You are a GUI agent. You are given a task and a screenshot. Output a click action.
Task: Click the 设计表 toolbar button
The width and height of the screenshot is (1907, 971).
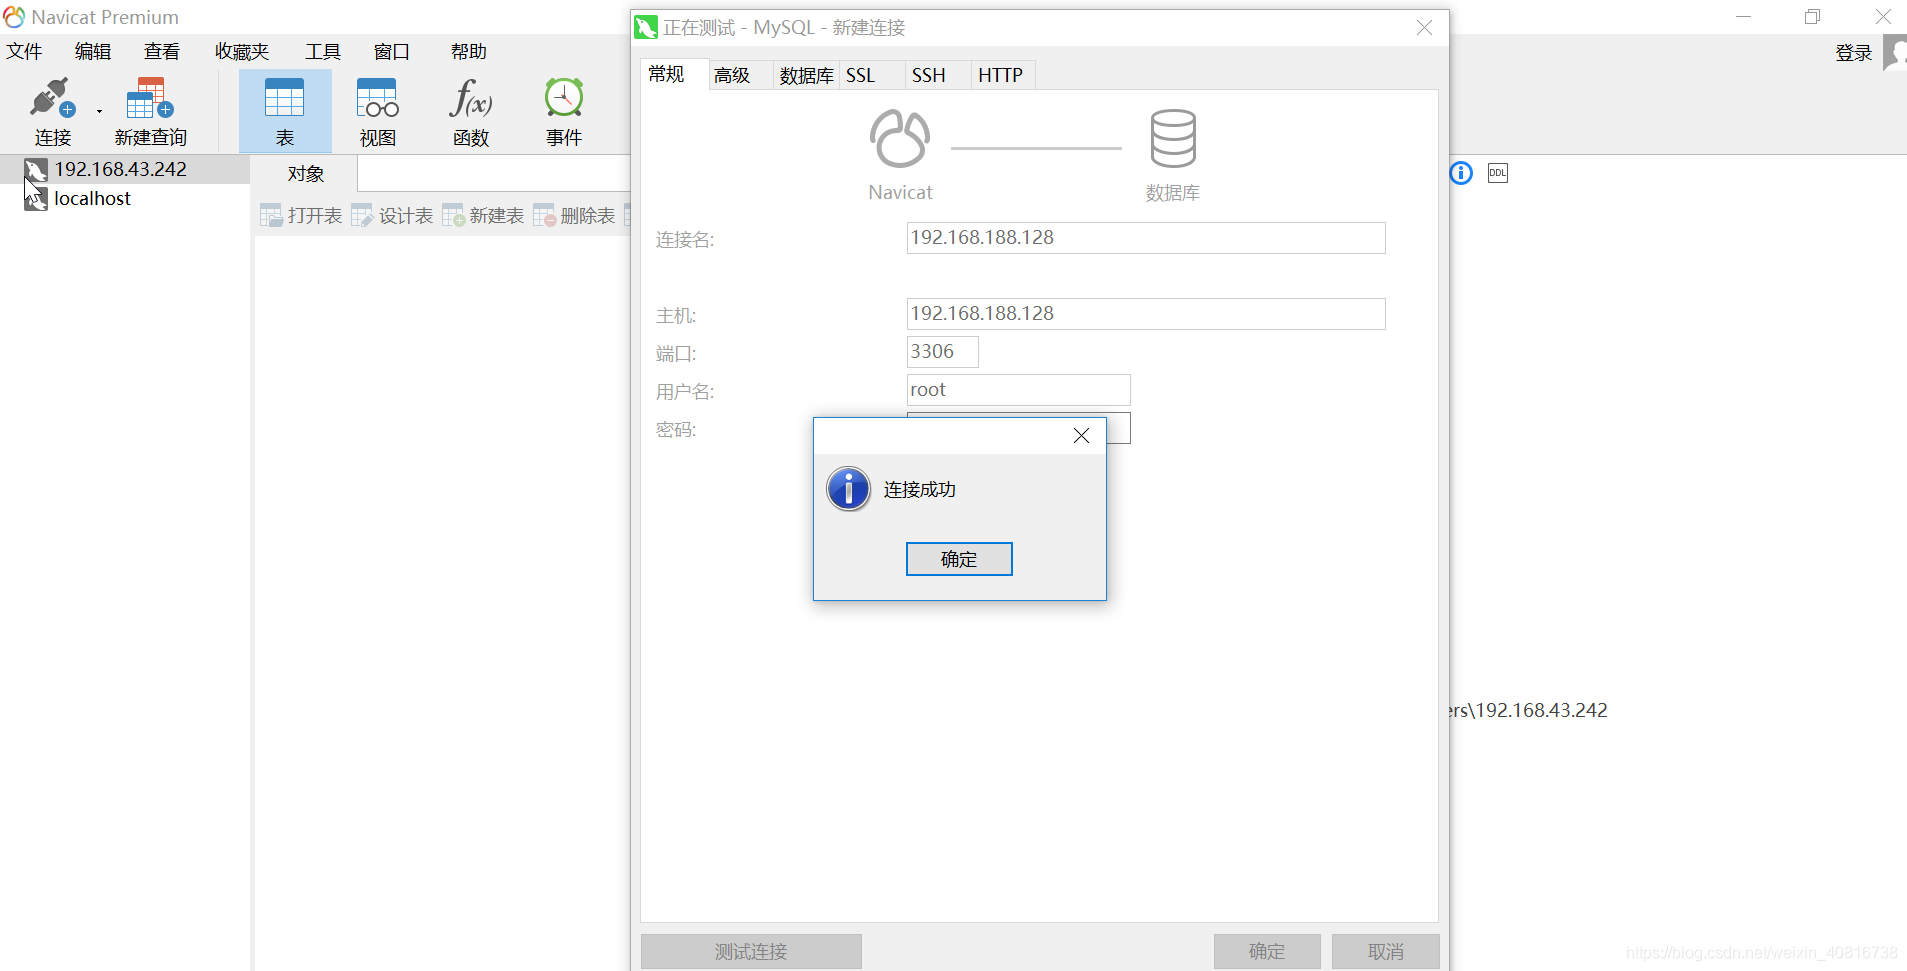click(392, 215)
